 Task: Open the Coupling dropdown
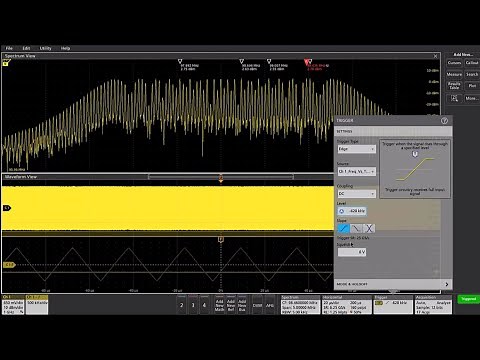356,194
